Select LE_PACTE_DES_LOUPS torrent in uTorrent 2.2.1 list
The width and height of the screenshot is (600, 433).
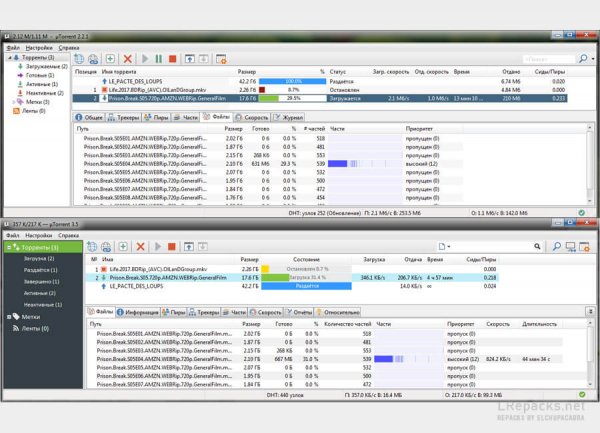coord(320,81)
